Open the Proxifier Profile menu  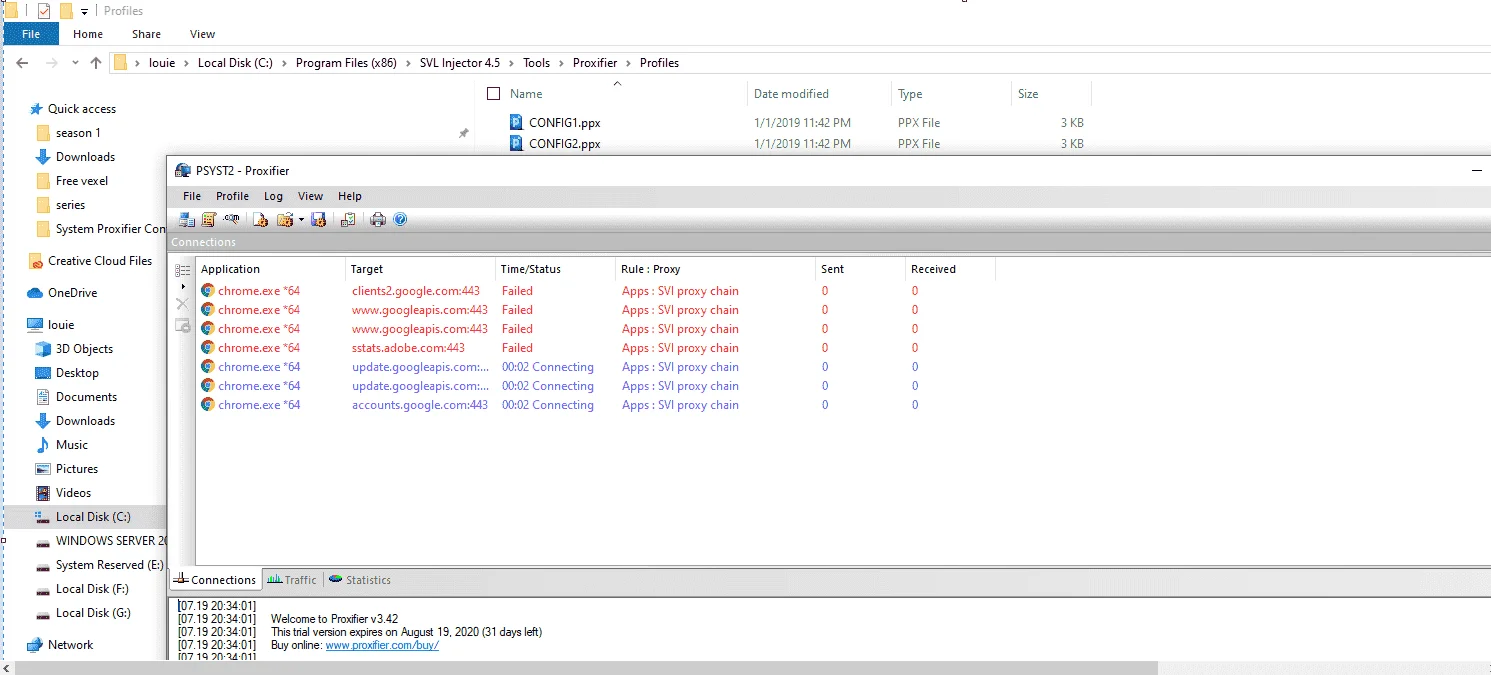coord(232,196)
